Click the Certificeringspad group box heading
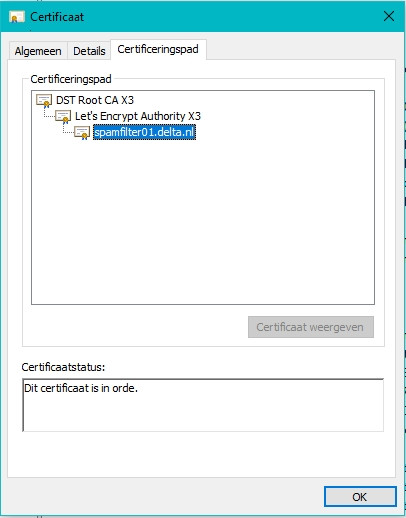This screenshot has height=518, width=406. click(x=71, y=79)
